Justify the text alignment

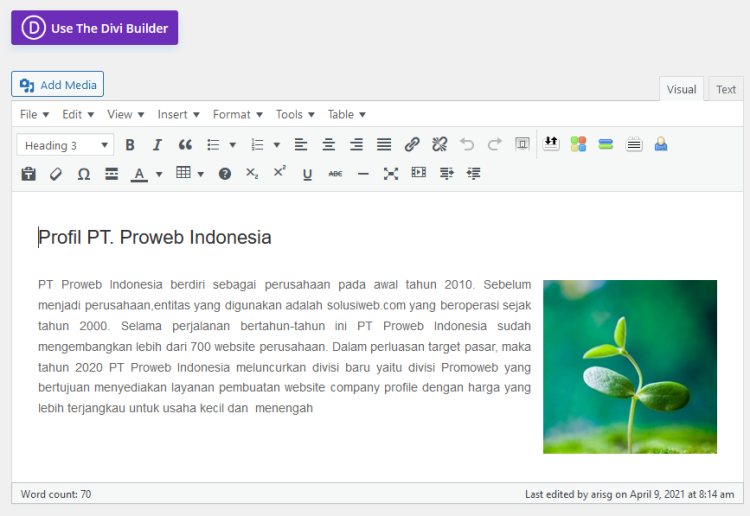[384, 144]
